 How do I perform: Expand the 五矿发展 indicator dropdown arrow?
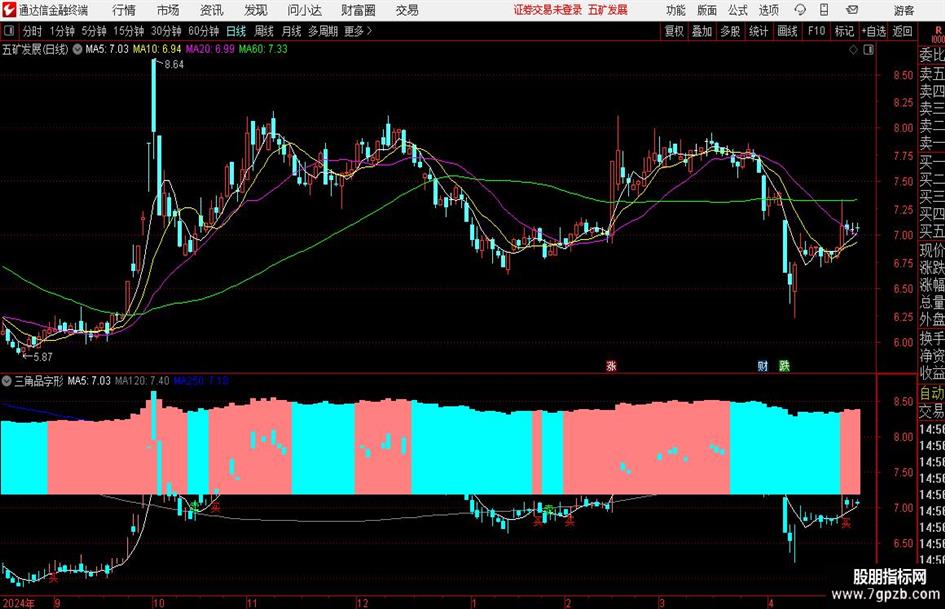click(77, 49)
